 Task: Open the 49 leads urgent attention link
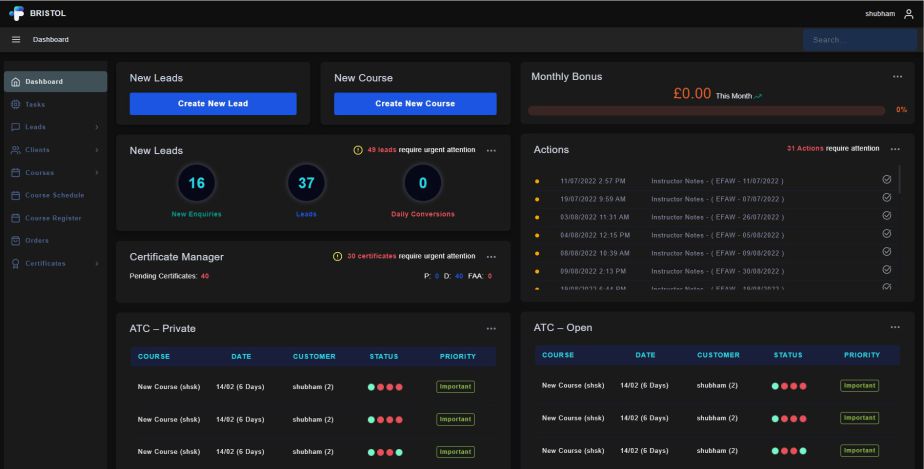382,150
